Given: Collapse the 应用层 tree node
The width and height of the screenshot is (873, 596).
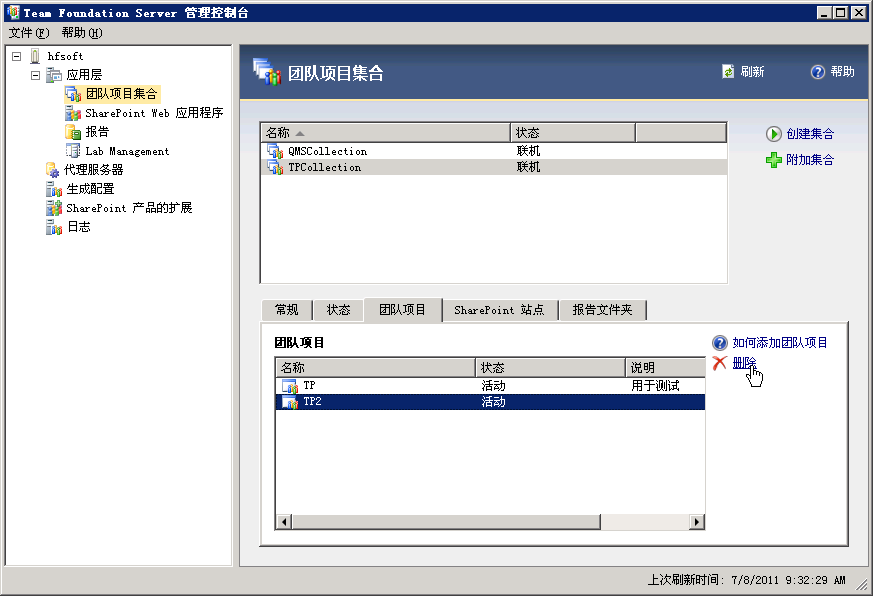Looking at the screenshot, I should pyautogui.click(x=36, y=75).
